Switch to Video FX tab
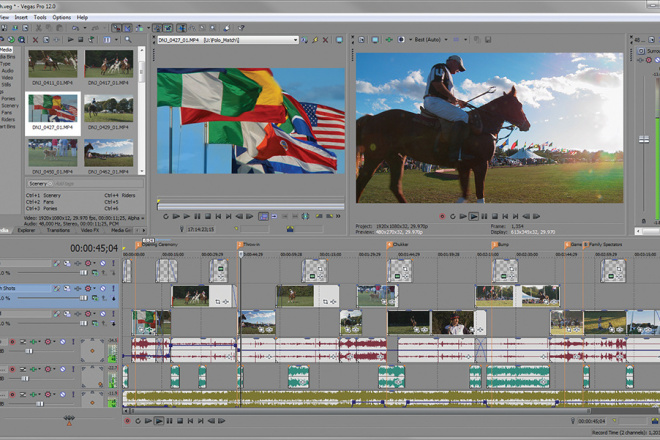 pyautogui.click(x=90, y=230)
